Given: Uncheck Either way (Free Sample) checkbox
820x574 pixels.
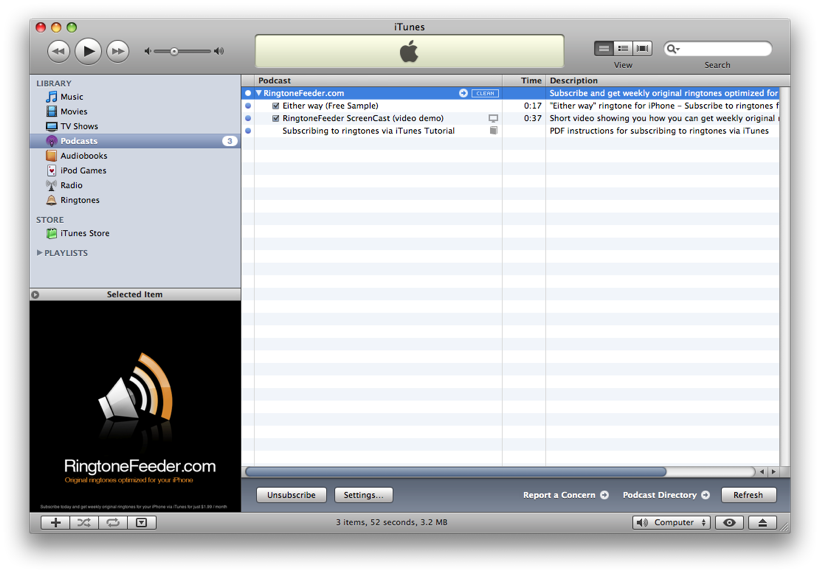Looking at the screenshot, I should coord(276,106).
